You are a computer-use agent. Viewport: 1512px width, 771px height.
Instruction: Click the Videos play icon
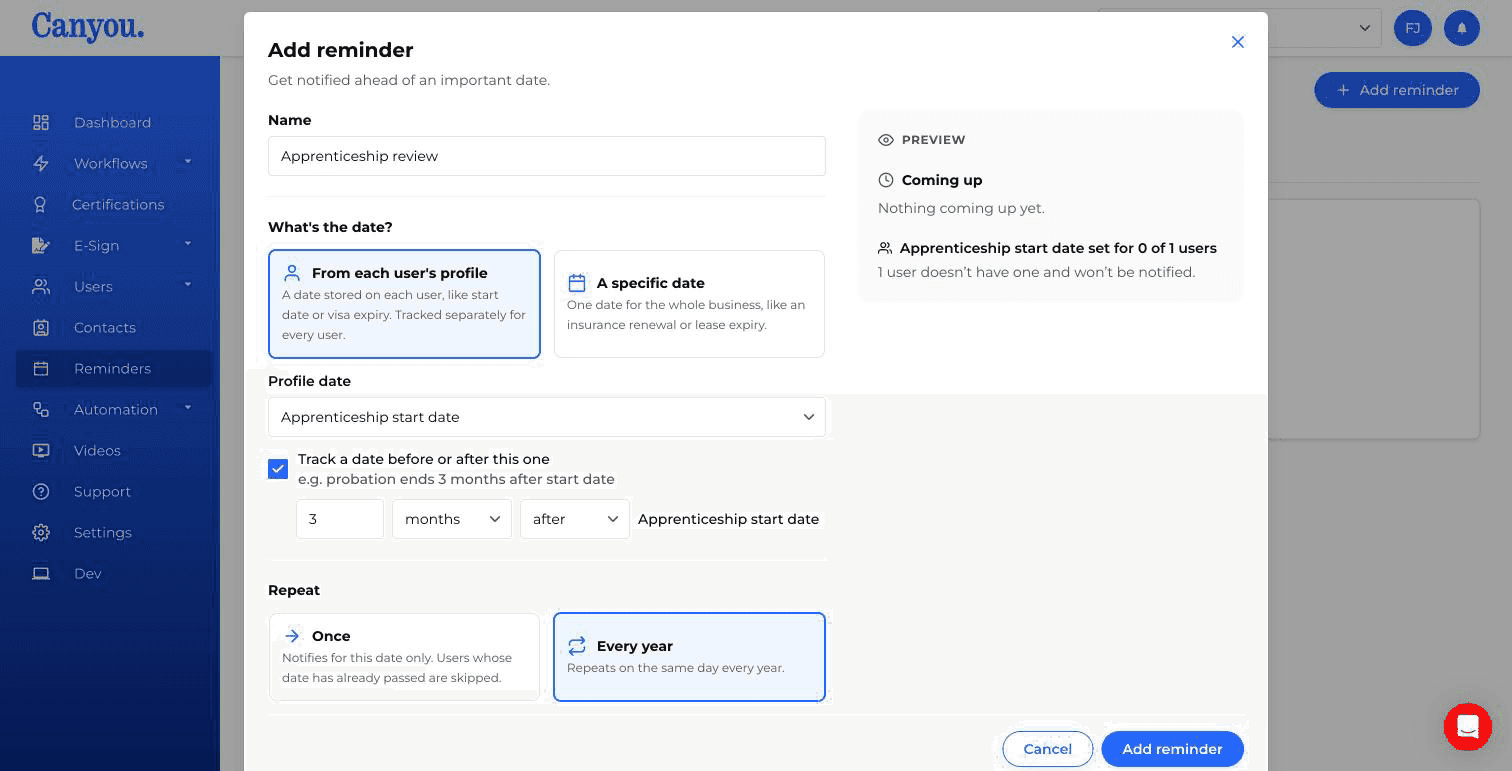coord(41,451)
